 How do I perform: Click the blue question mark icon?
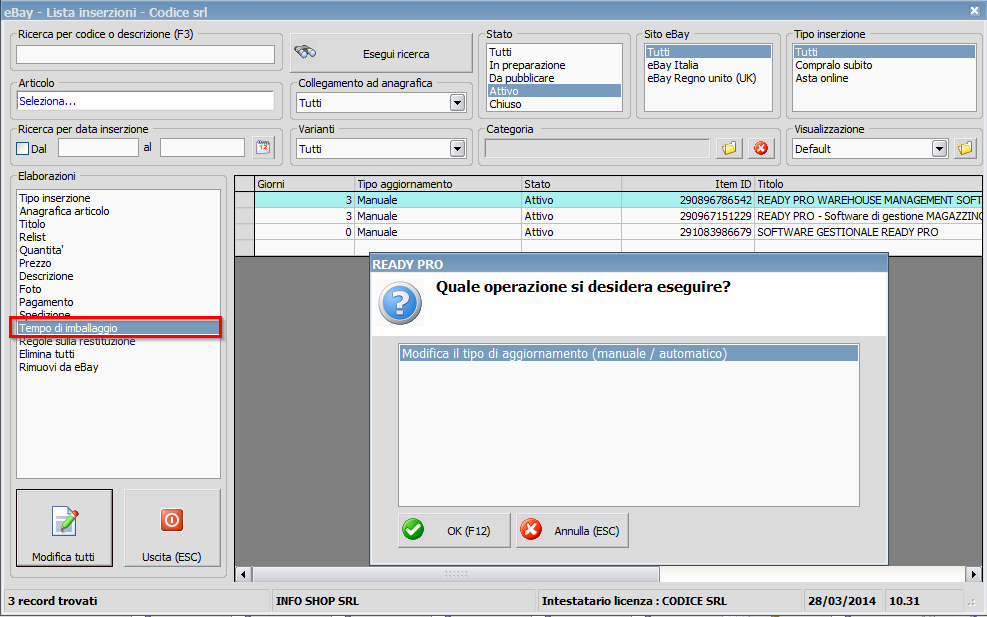[400, 303]
